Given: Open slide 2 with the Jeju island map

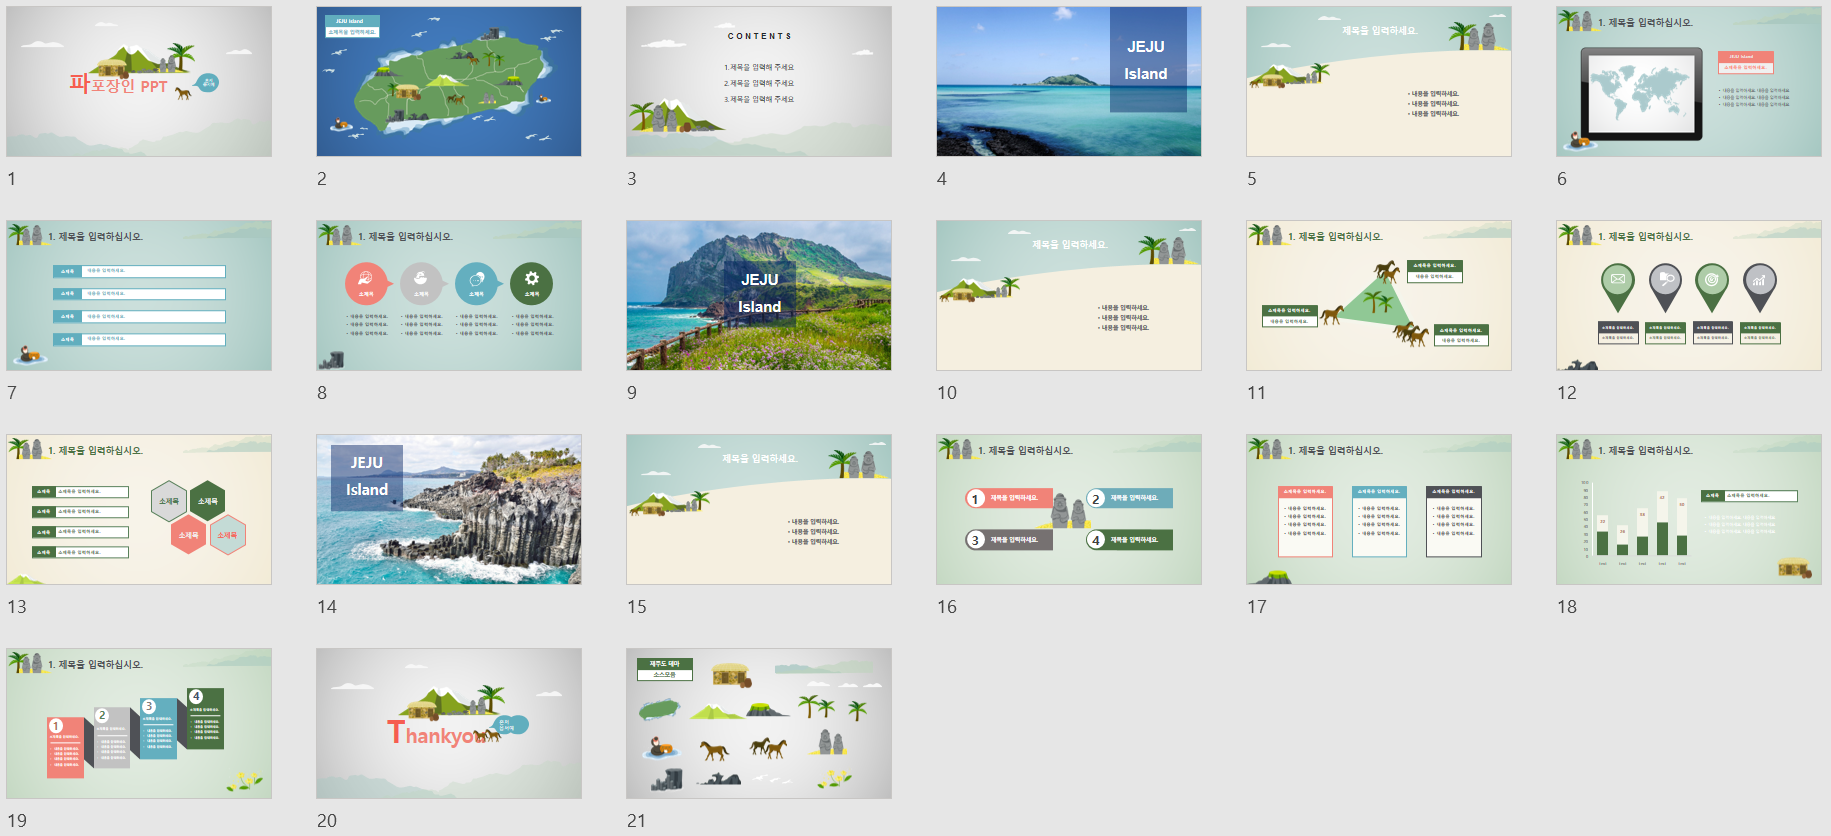Looking at the screenshot, I should 449,81.
